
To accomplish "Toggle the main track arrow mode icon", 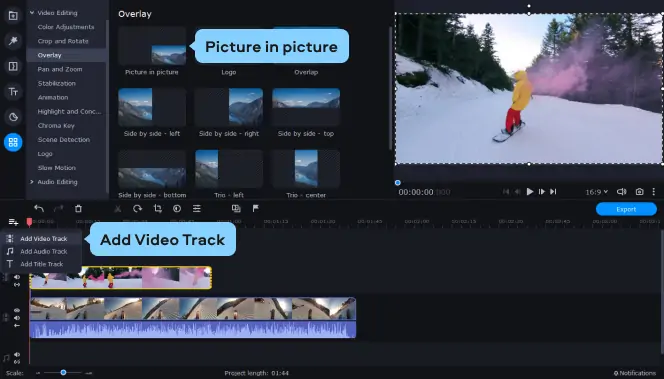I will [17, 326].
